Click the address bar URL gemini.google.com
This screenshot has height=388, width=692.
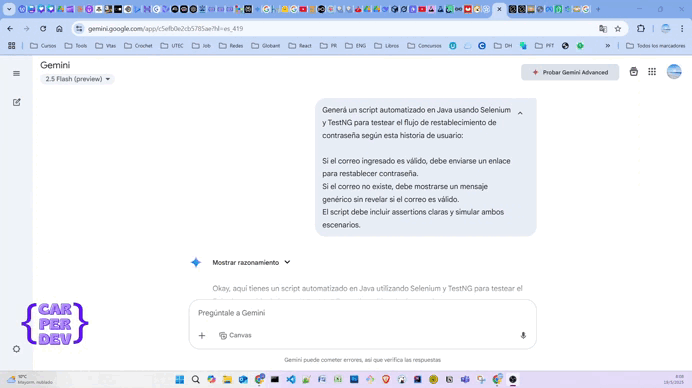pyautogui.click(x=165, y=29)
